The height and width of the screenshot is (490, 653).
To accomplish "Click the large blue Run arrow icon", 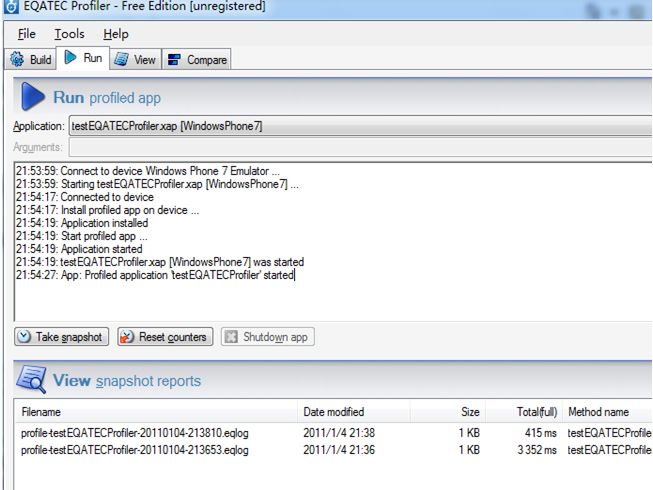I will pyautogui.click(x=32, y=96).
